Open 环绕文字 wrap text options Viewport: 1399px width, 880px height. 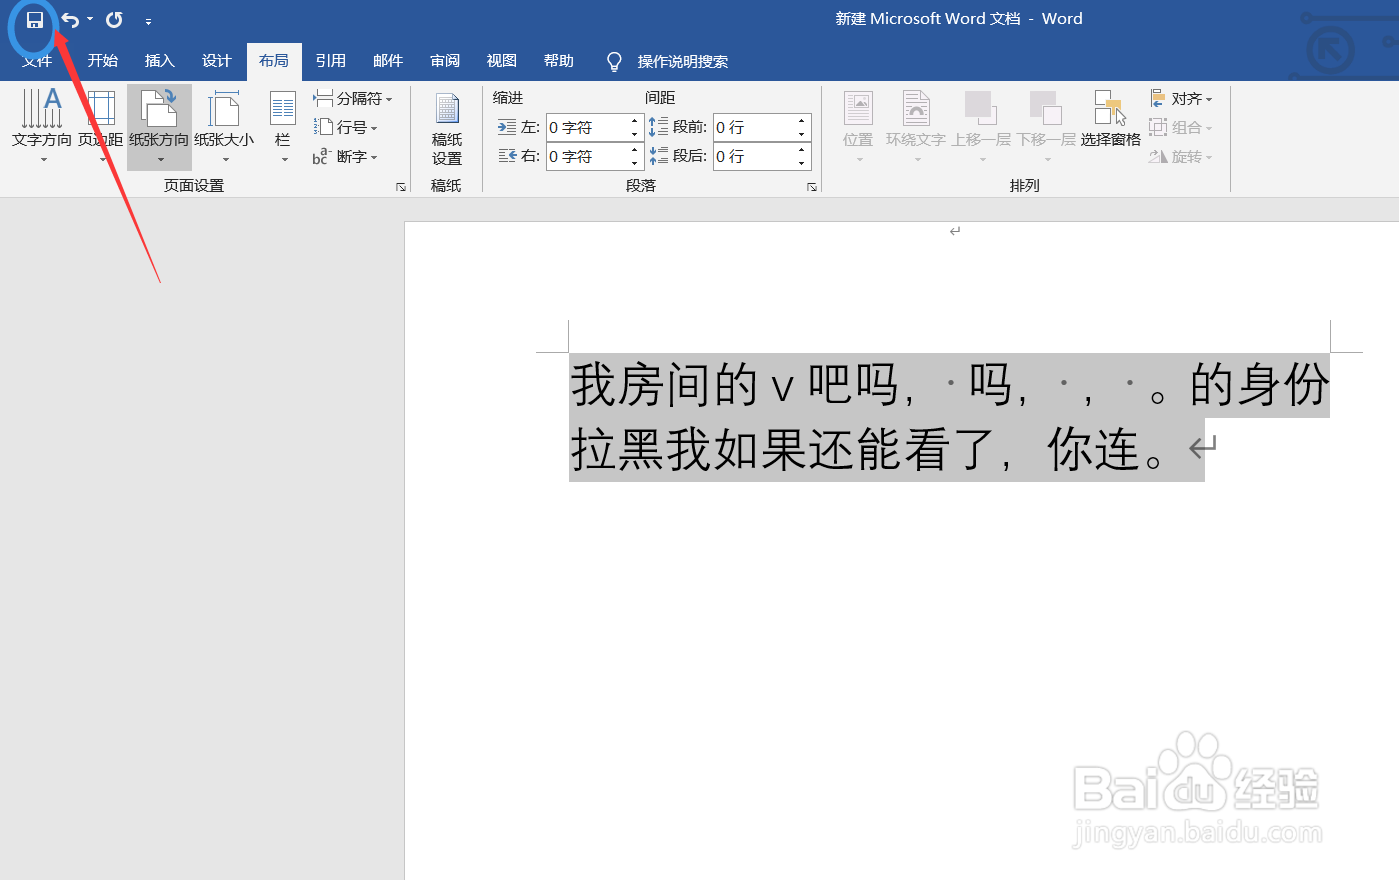point(916,126)
